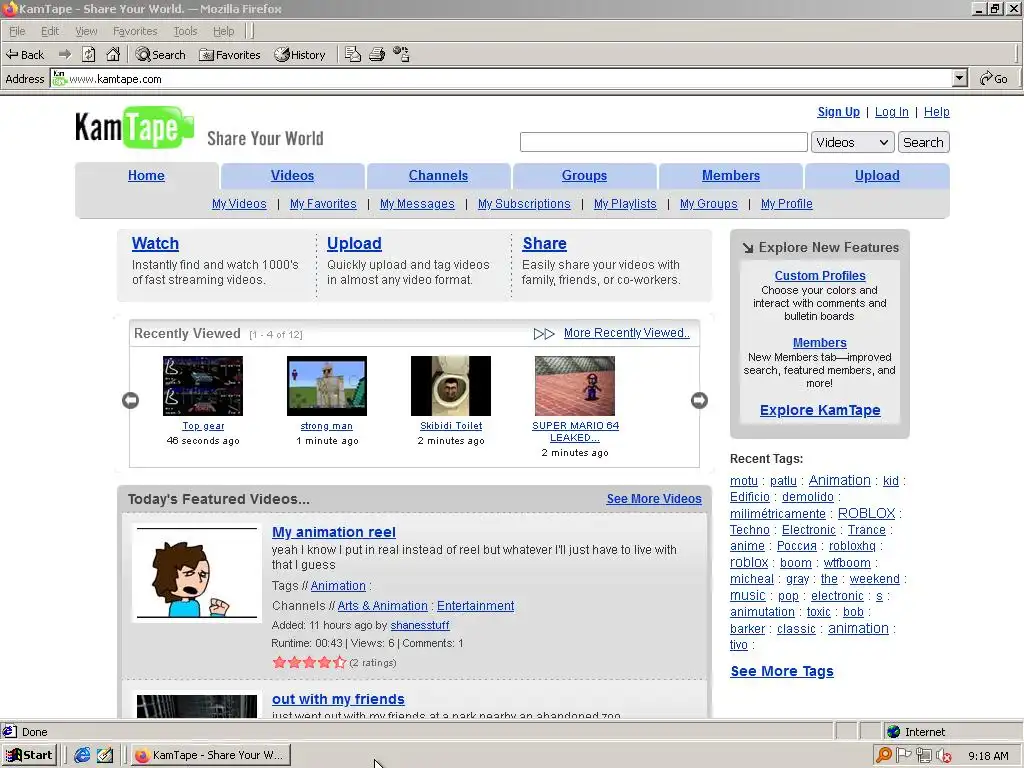The height and width of the screenshot is (768, 1024).
Task: Click the star rating of My animation reel
Action: click(x=309, y=662)
